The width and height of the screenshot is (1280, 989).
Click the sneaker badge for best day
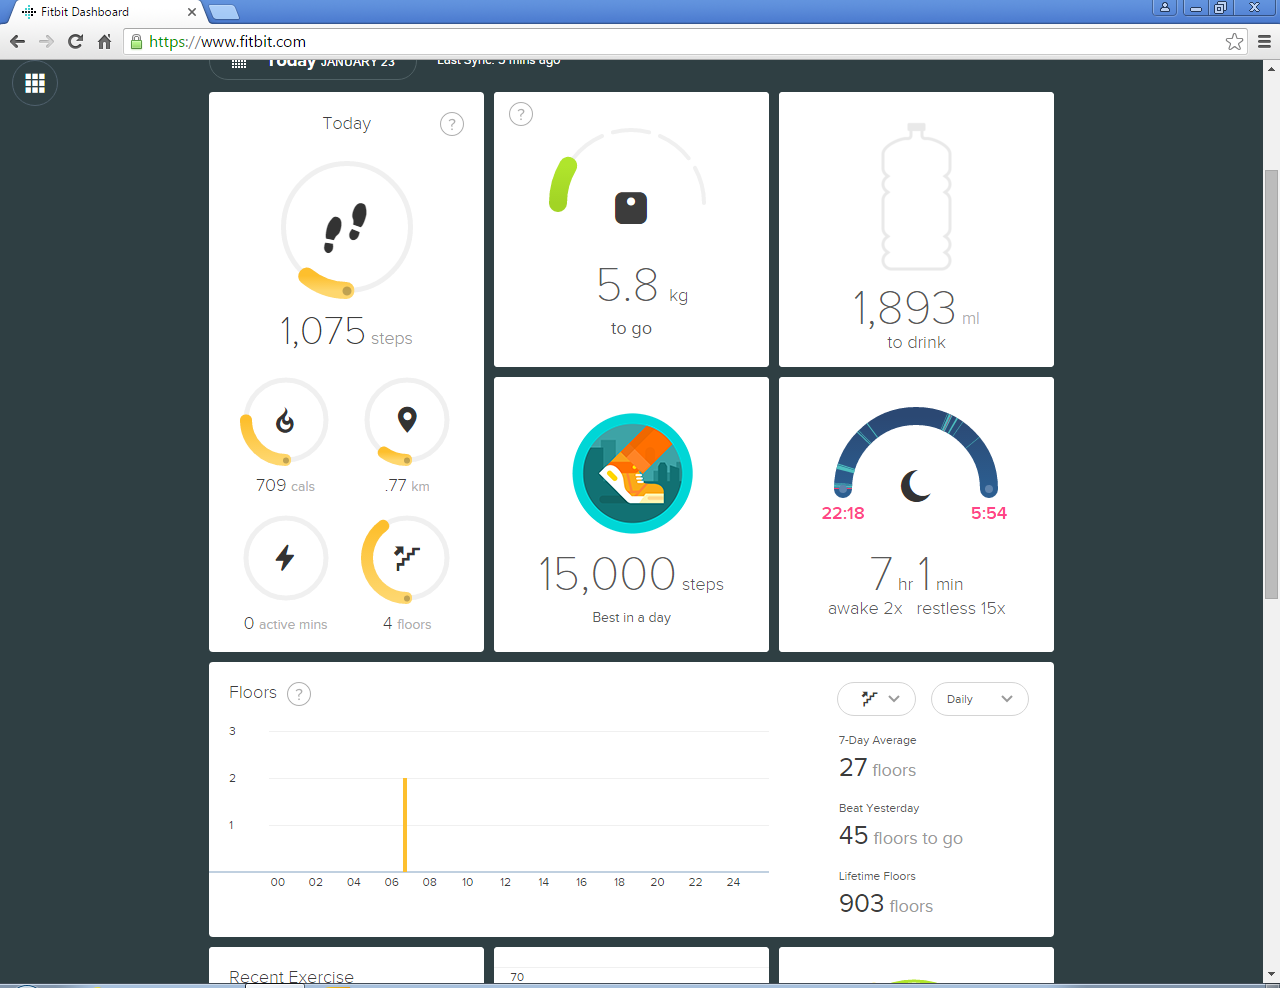click(632, 473)
